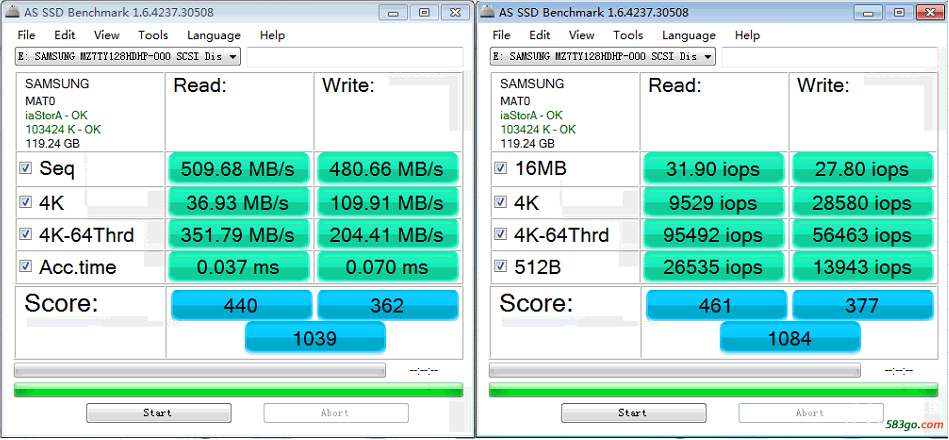Click gray progress bar in left window
949x440 pixels.
pos(200,370)
